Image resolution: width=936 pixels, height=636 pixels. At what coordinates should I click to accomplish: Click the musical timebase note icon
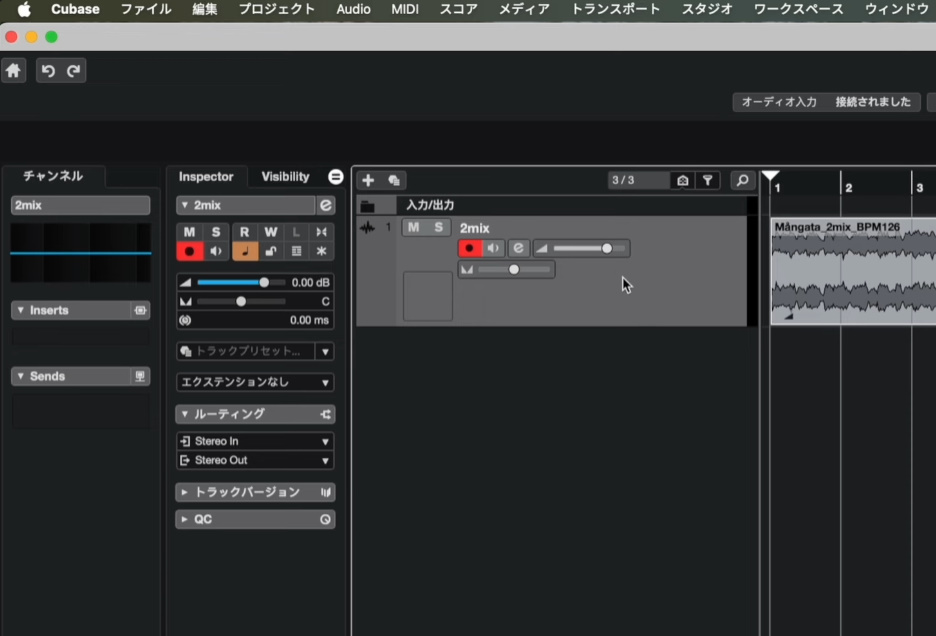(x=244, y=251)
